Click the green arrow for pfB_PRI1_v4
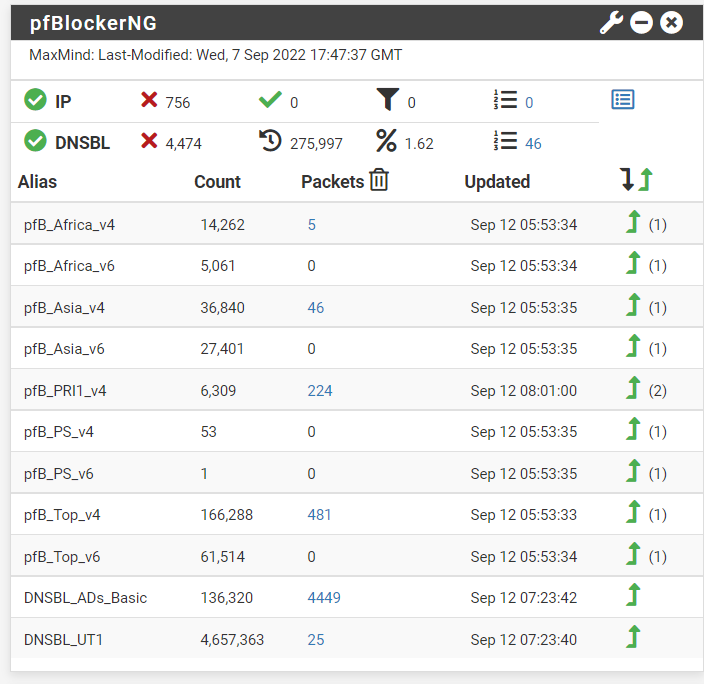This screenshot has width=704, height=684. click(633, 388)
